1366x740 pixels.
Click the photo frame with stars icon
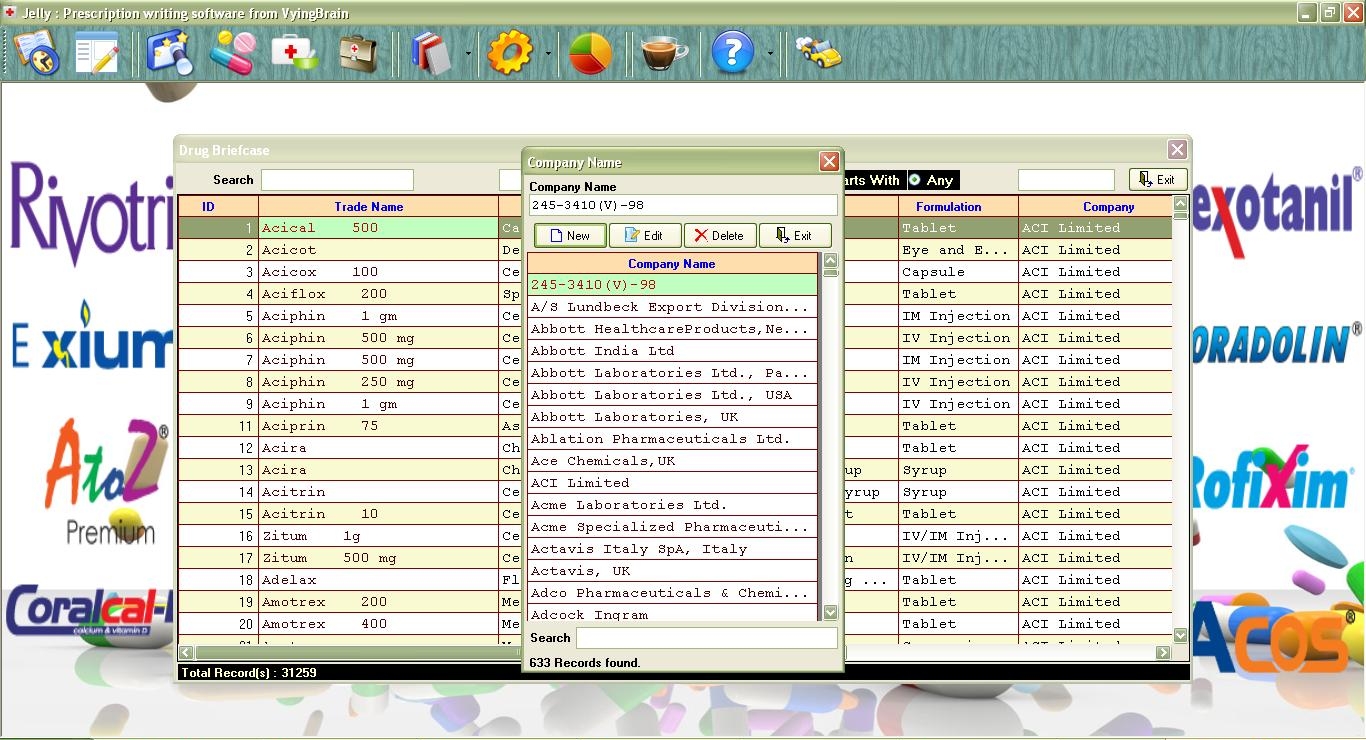coord(169,52)
